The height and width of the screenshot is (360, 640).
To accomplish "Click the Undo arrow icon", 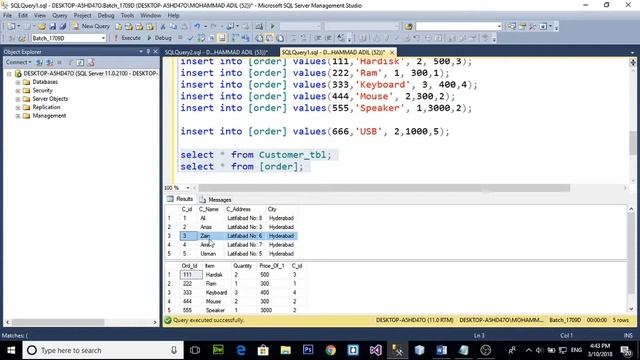I will (x=197, y=26).
